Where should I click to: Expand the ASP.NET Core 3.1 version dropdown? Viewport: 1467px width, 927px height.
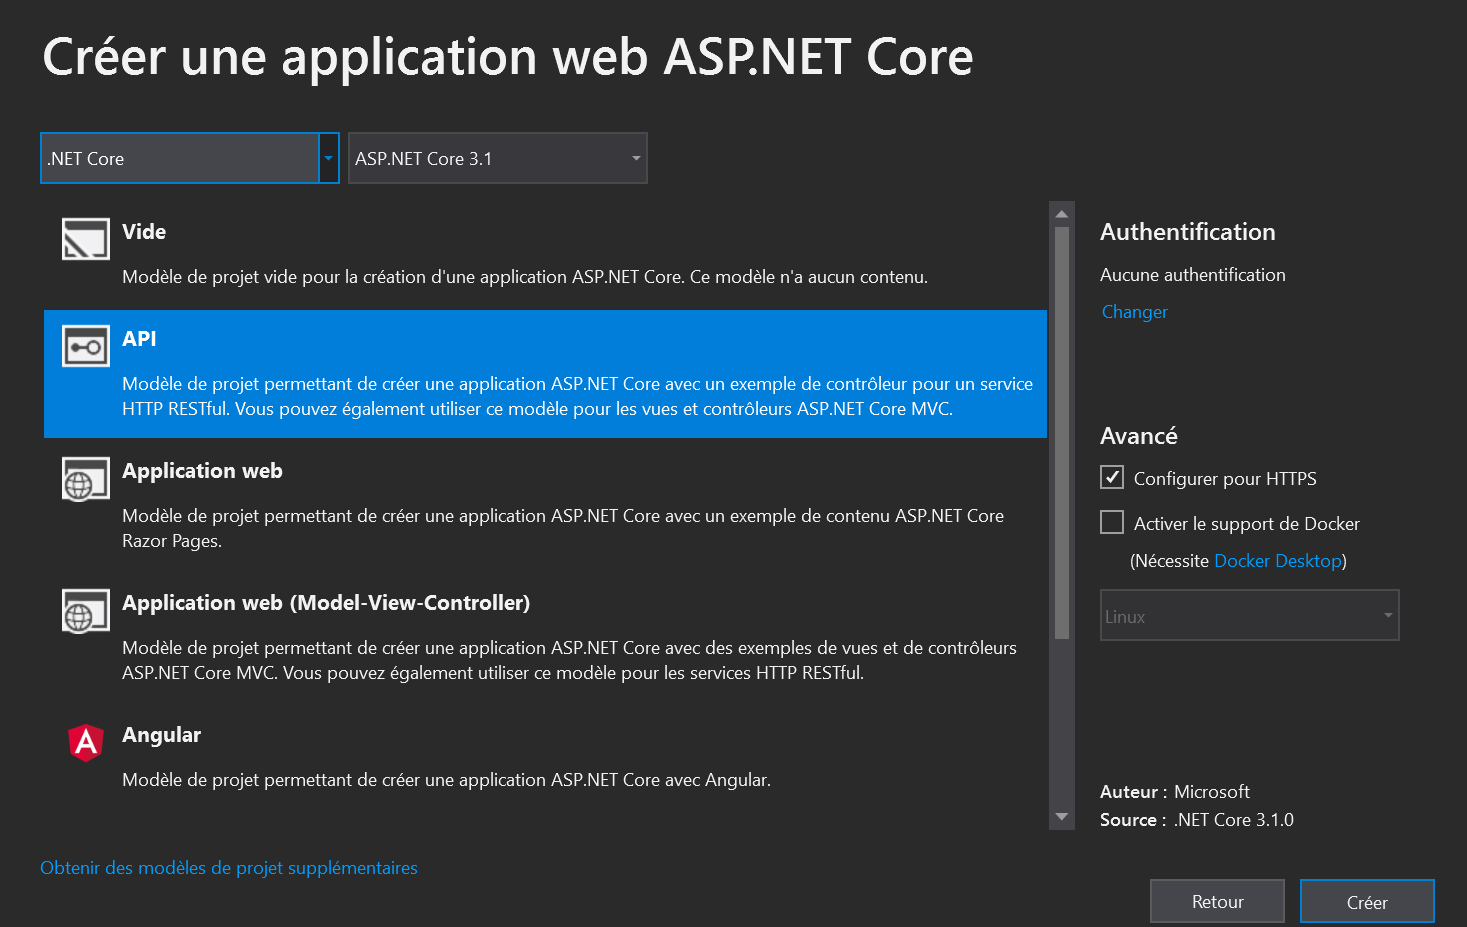point(497,158)
